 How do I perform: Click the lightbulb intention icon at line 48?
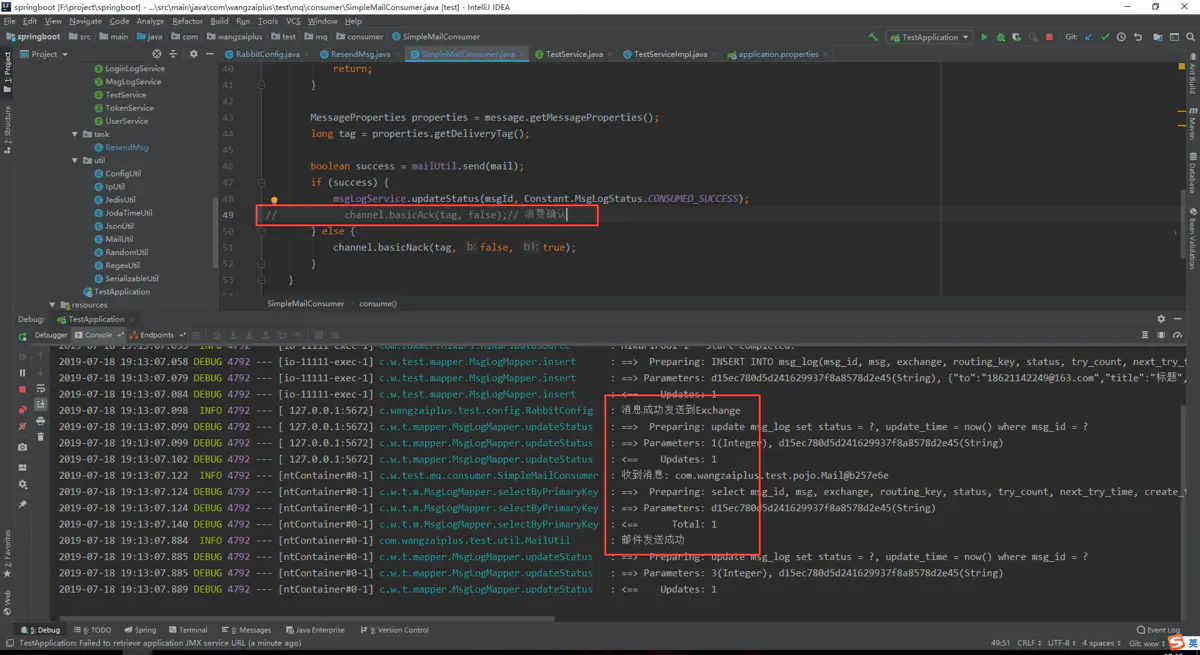[274, 201]
